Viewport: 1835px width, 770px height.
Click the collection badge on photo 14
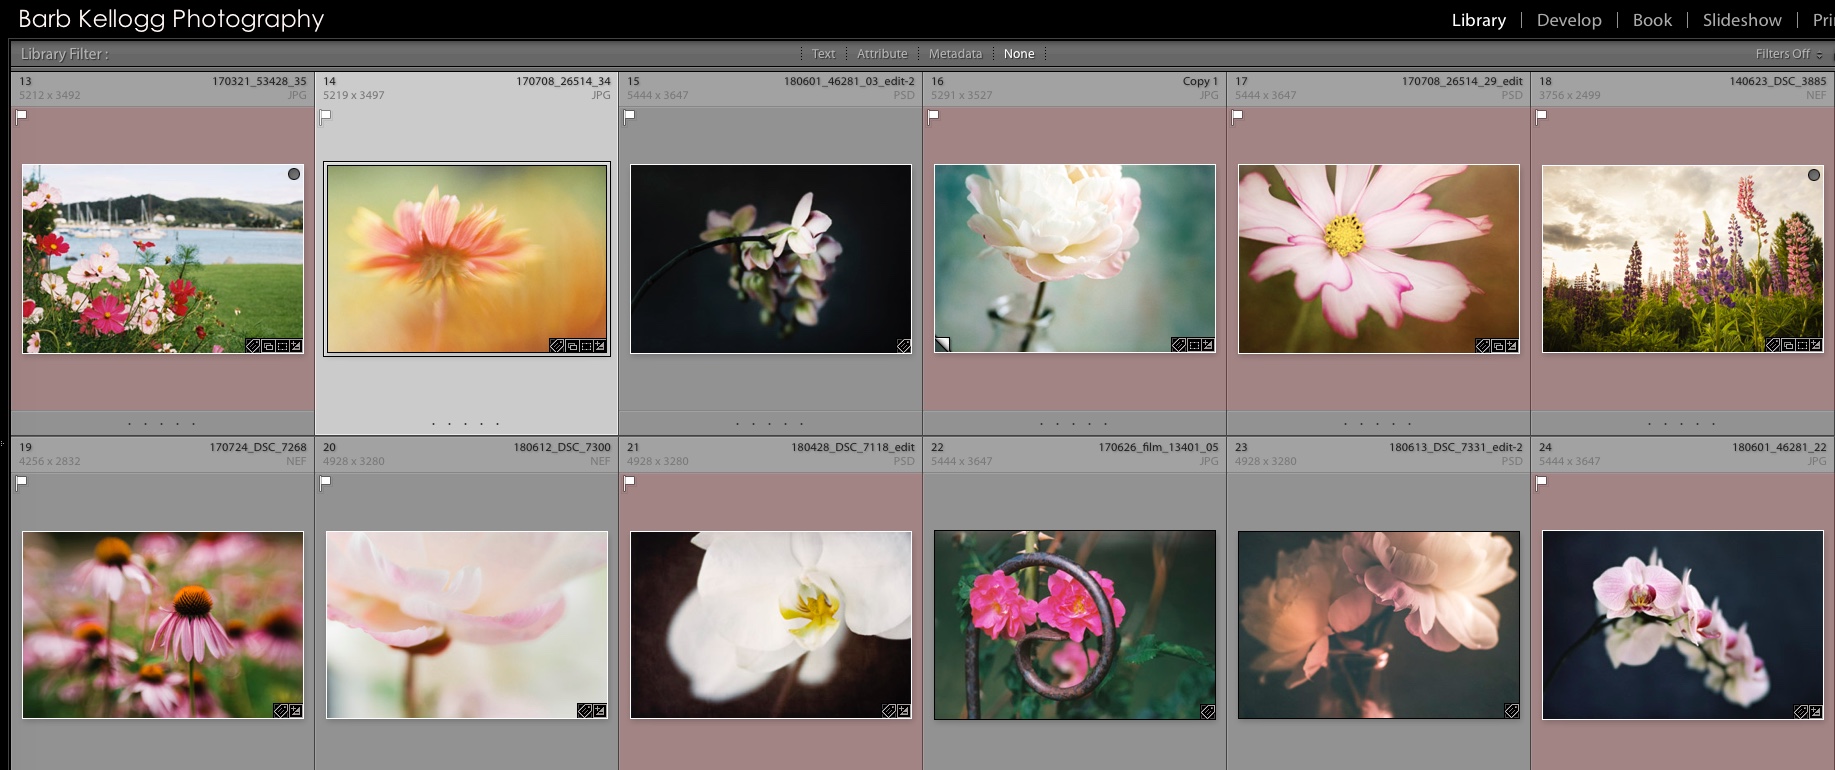[572, 346]
